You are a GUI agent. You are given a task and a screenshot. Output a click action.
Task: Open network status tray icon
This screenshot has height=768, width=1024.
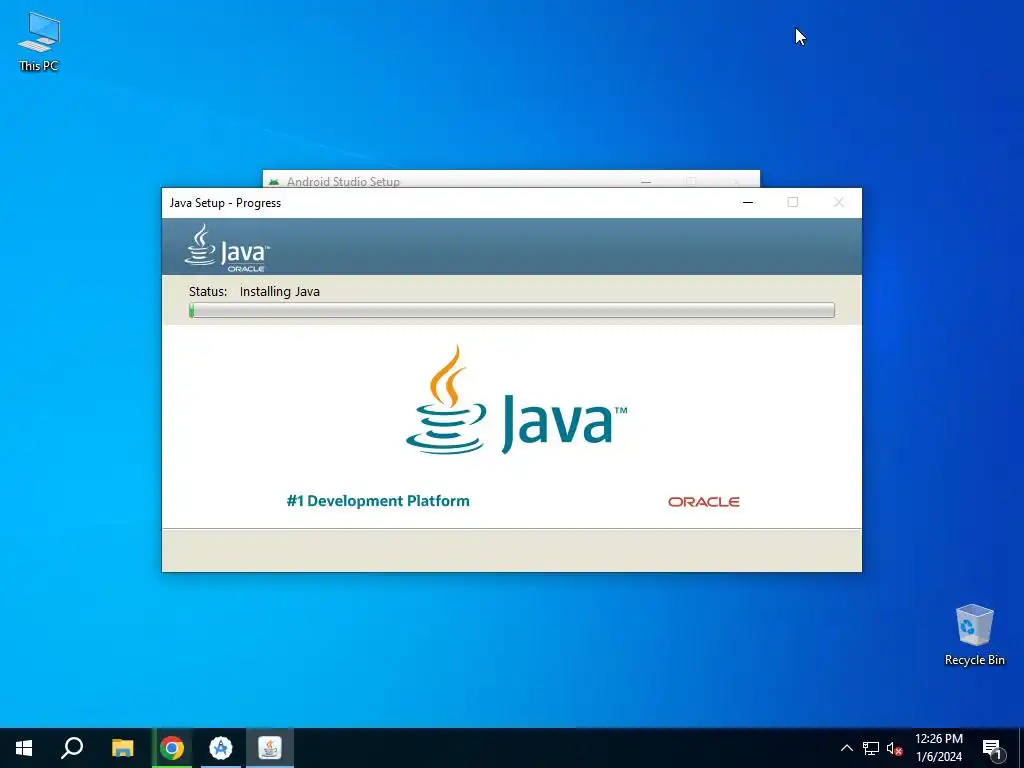click(x=871, y=748)
